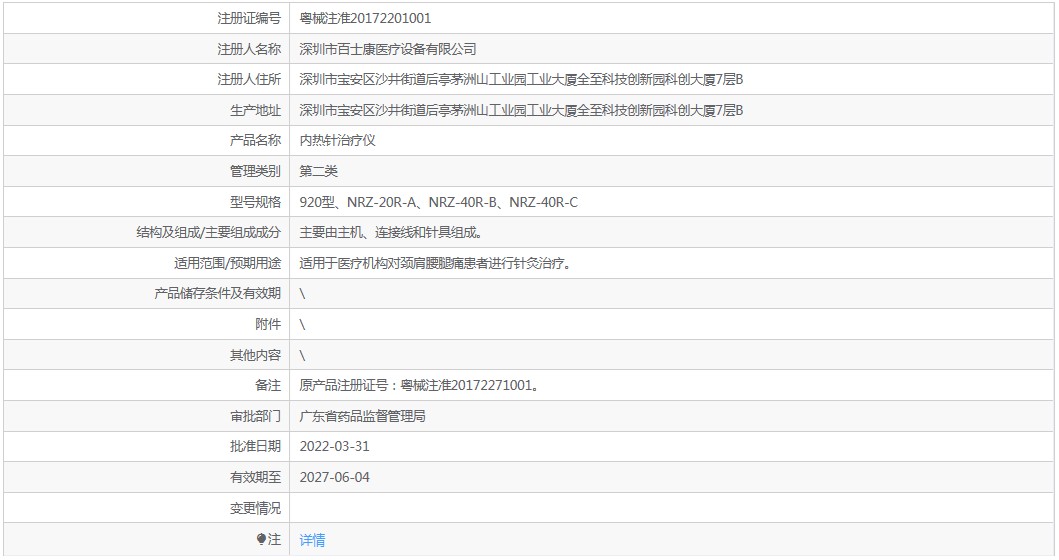Click the 结构及组成/主要组成成分 label
Viewport: 1059px width, 560px height.
(x=209, y=232)
